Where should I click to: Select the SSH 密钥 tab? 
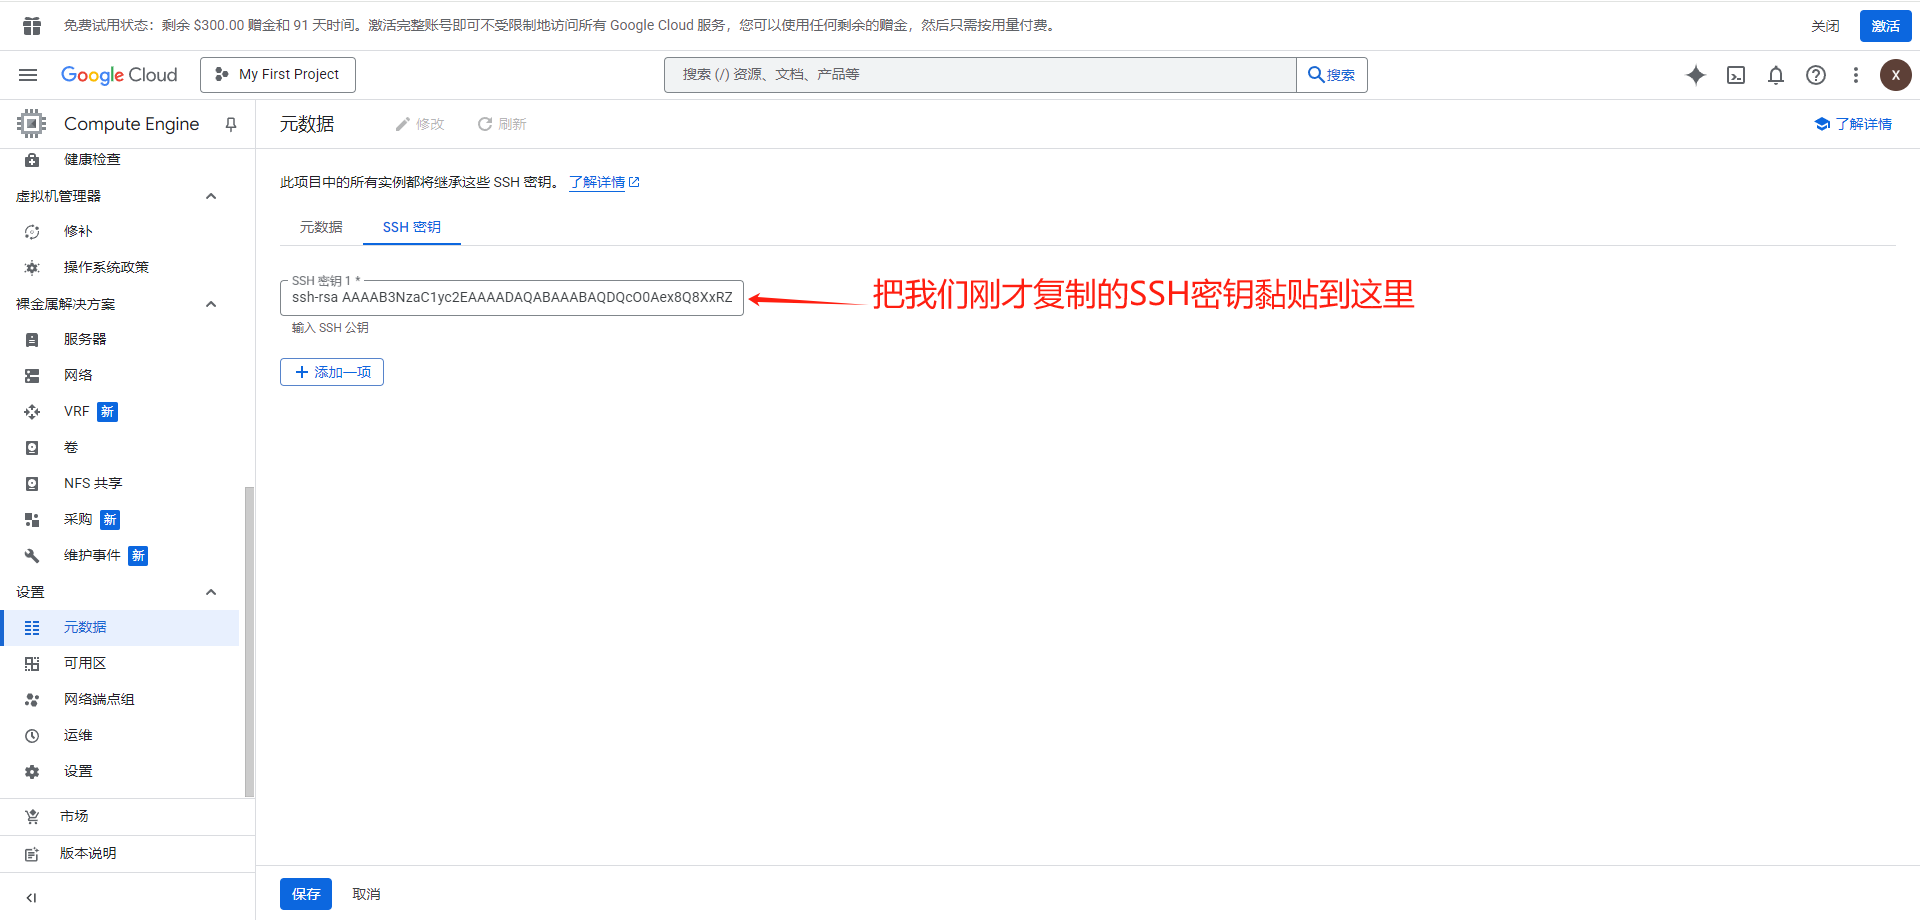[x=412, y=227]
